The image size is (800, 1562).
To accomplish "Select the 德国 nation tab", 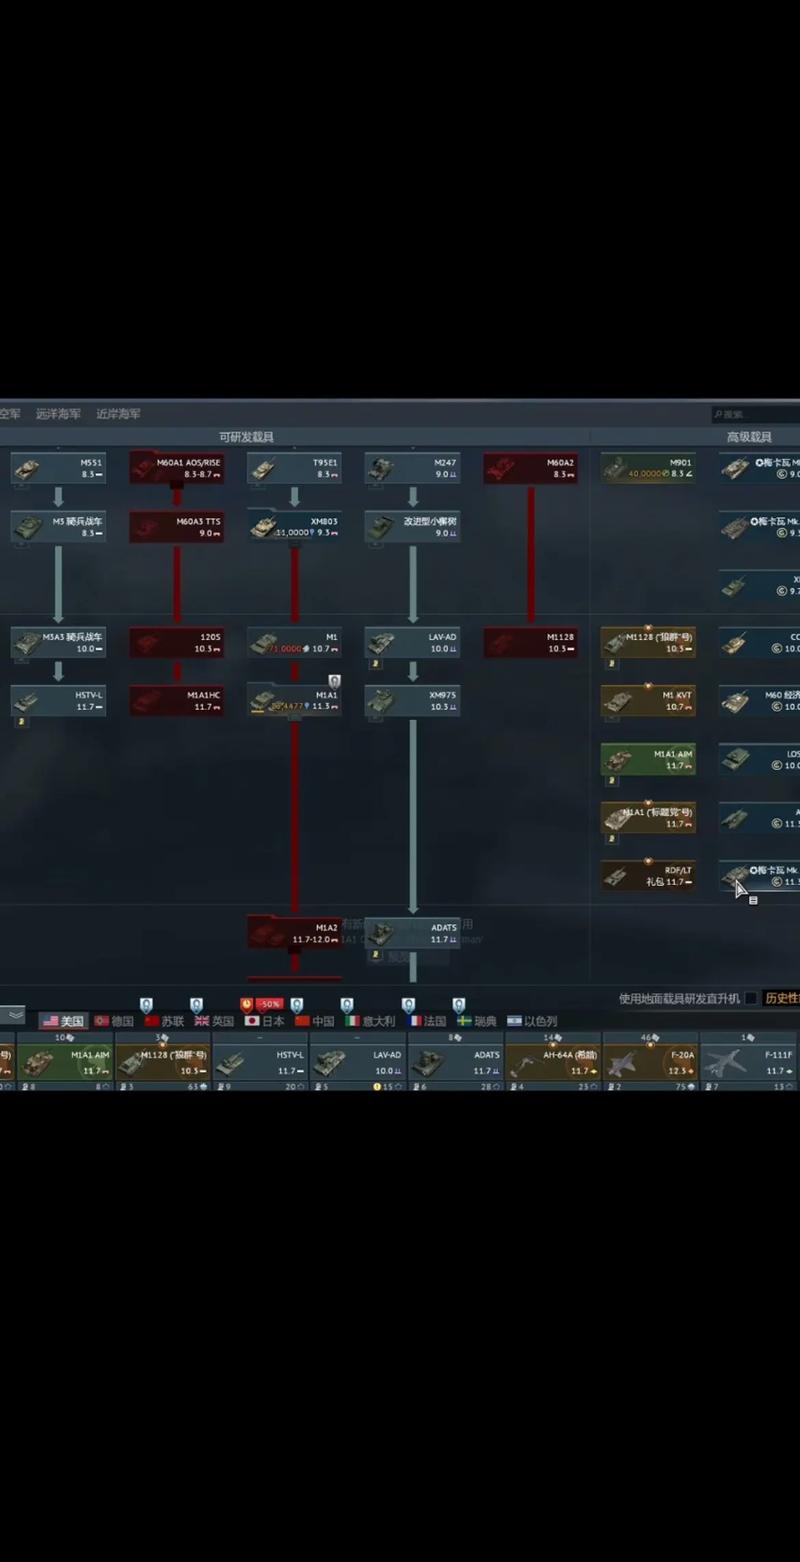I will pos(114,1021).
